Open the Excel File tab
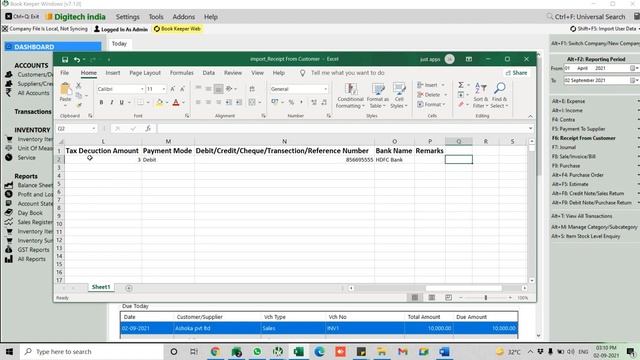Viewport: 640px width, 360px height. coord(64,73)
